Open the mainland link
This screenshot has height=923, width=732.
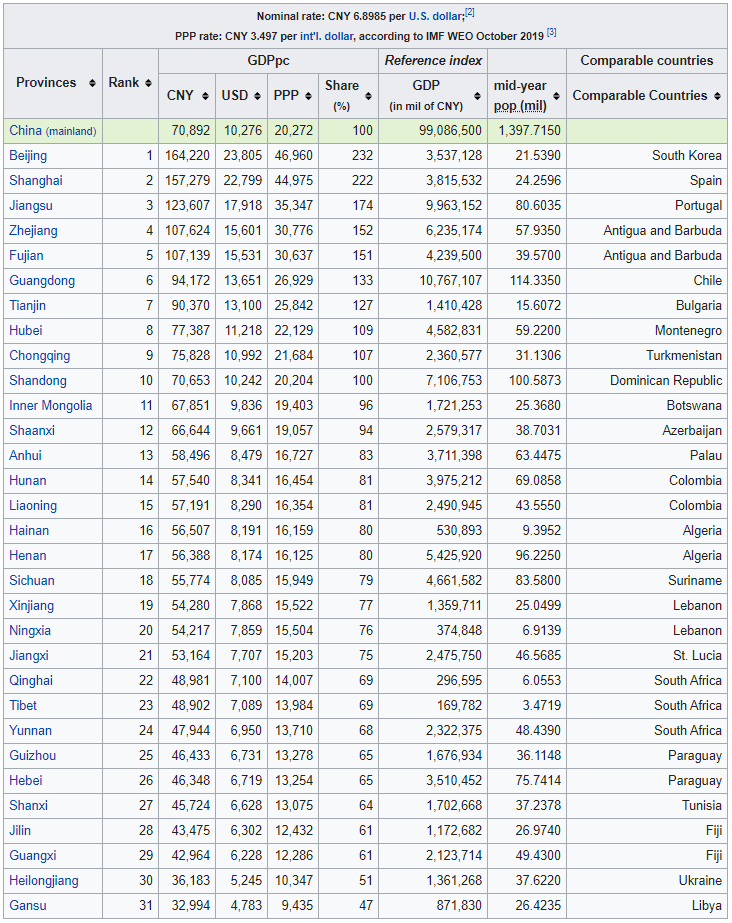71,131
